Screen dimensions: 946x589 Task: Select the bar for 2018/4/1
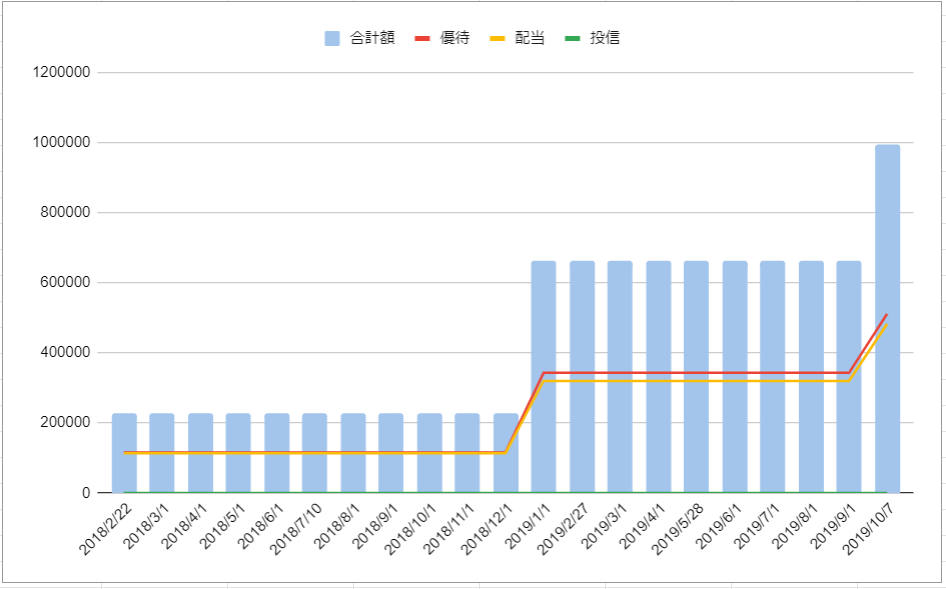200,453
